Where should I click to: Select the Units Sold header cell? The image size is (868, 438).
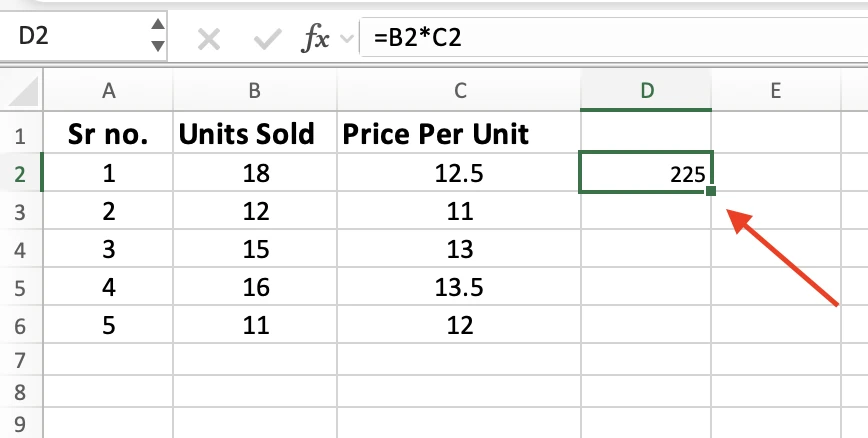[x=255, y=134]
